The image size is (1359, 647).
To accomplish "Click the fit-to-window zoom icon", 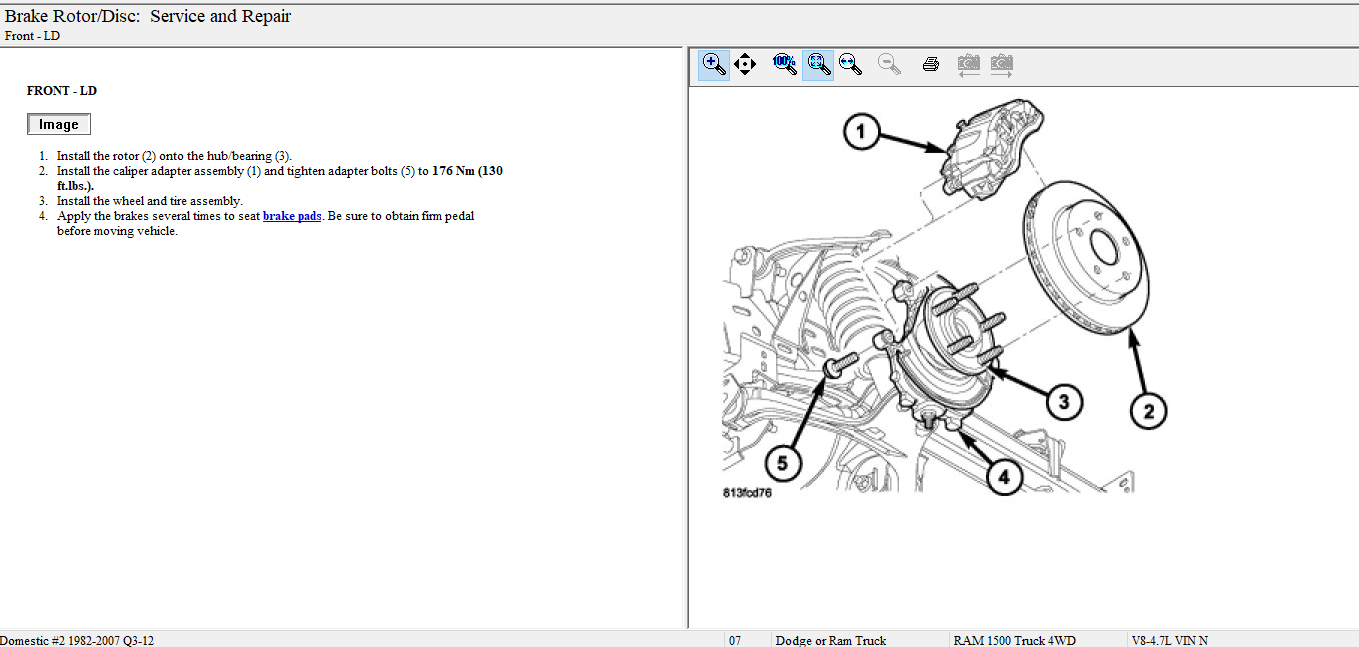I will (818, 65).
